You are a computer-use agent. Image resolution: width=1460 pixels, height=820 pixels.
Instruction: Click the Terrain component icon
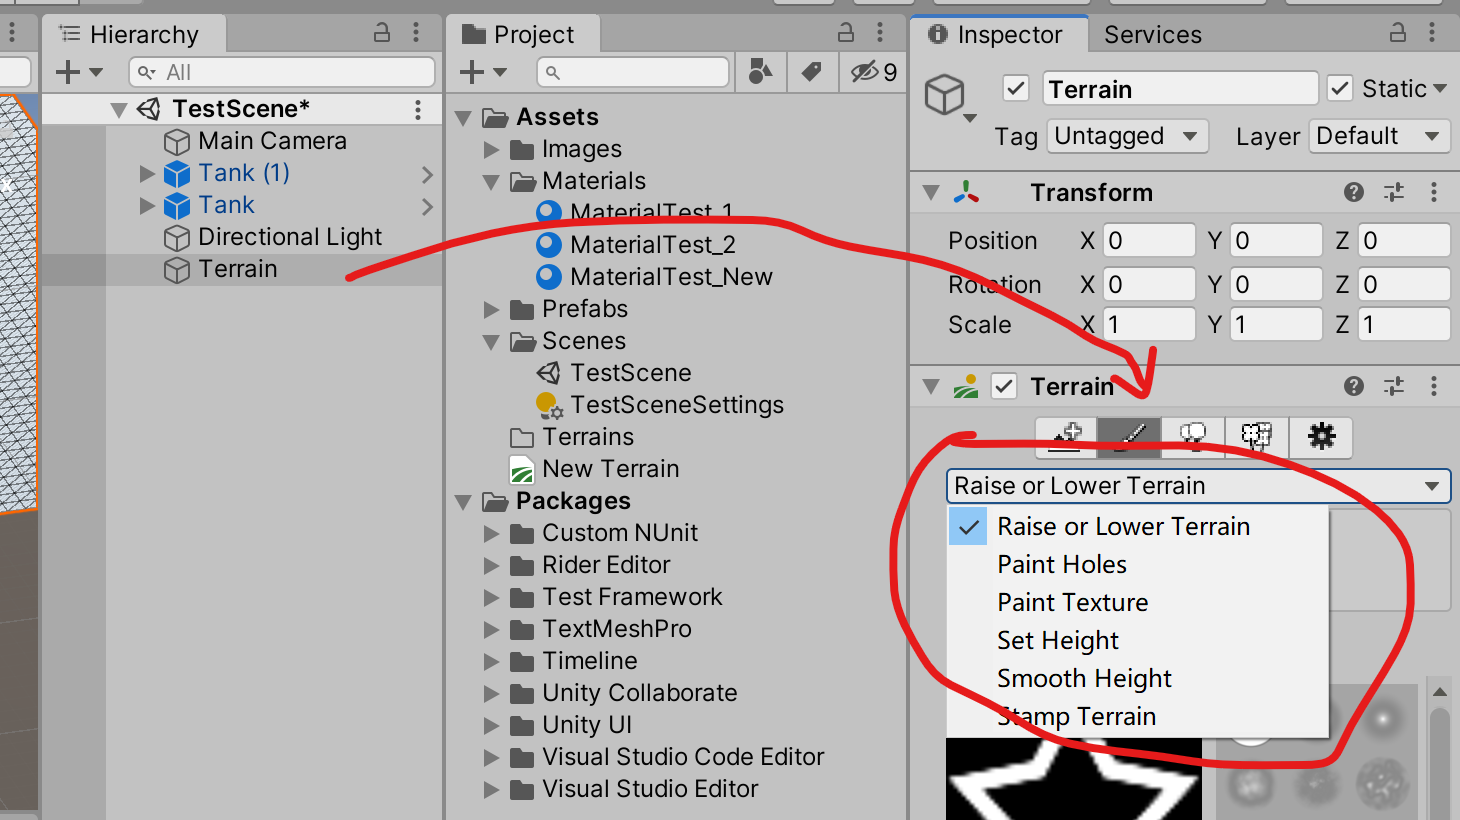pos(966,386)
